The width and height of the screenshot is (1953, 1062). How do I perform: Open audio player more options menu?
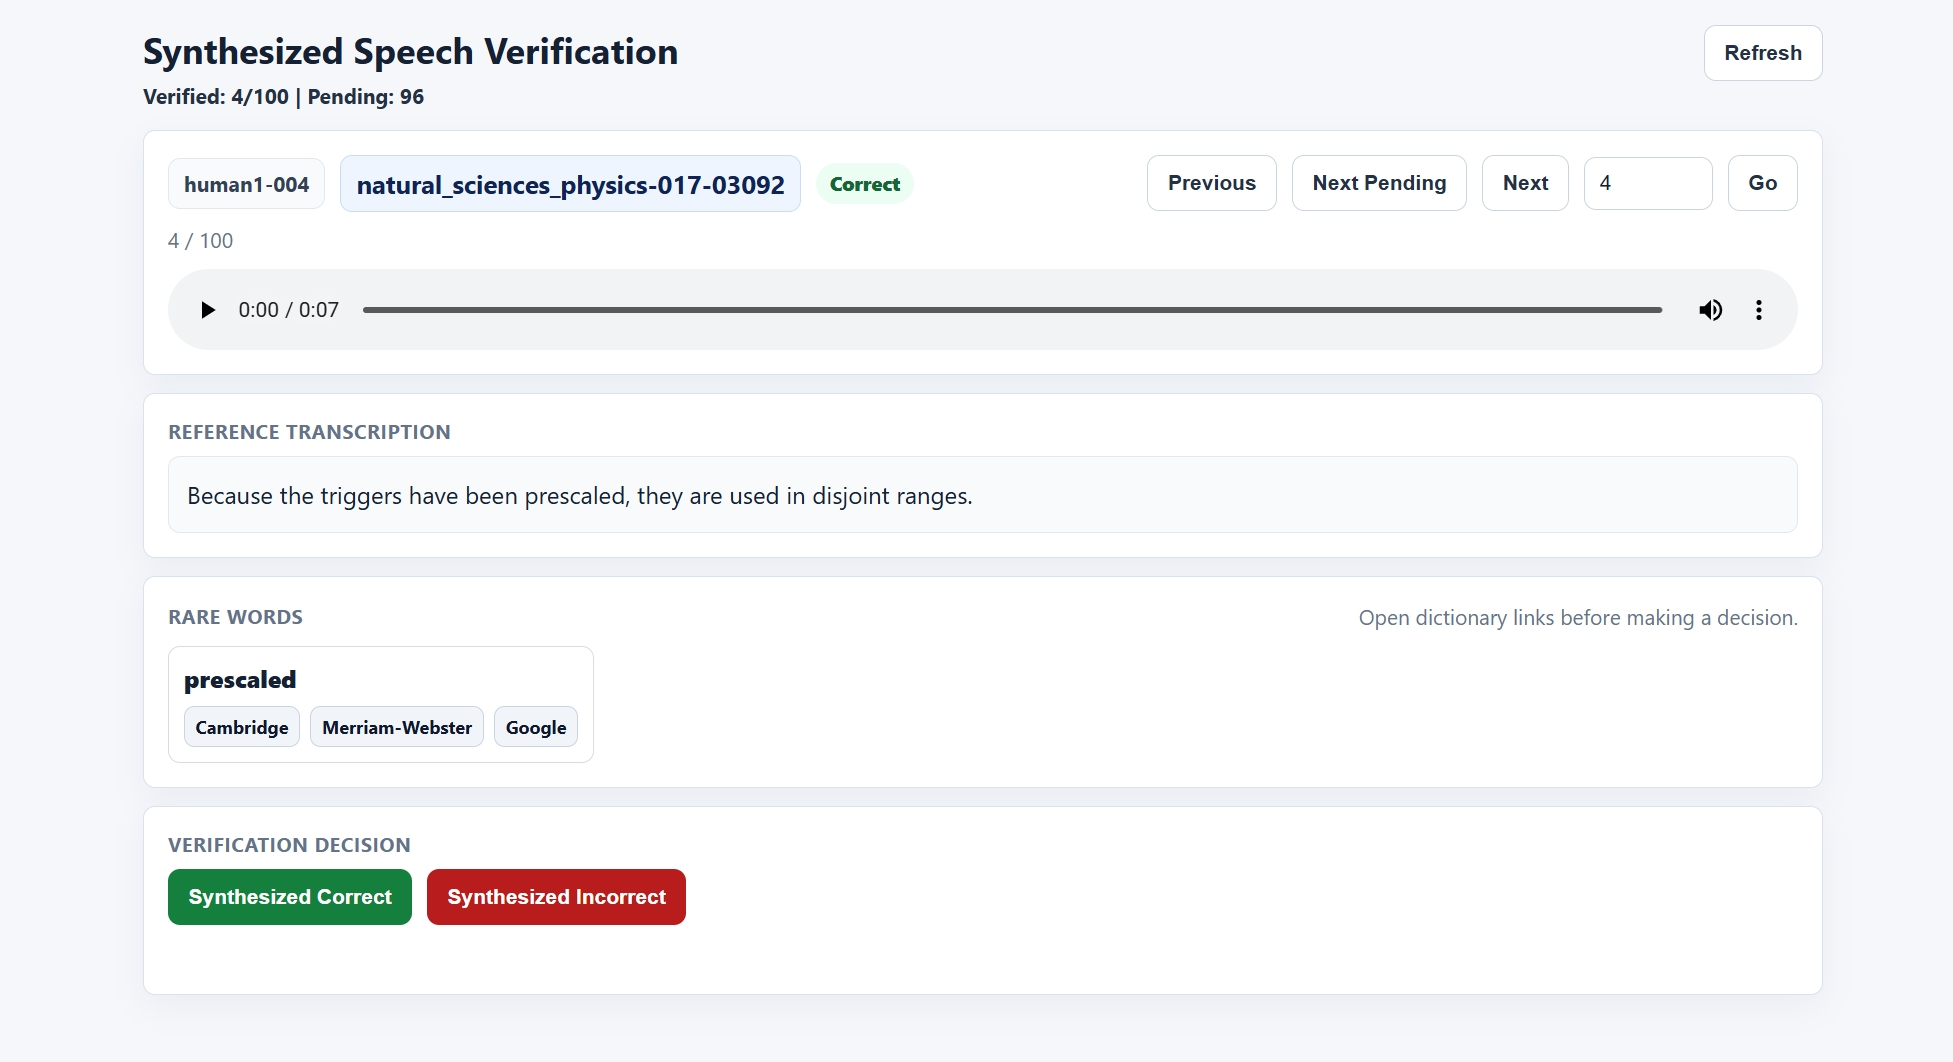1759,310
